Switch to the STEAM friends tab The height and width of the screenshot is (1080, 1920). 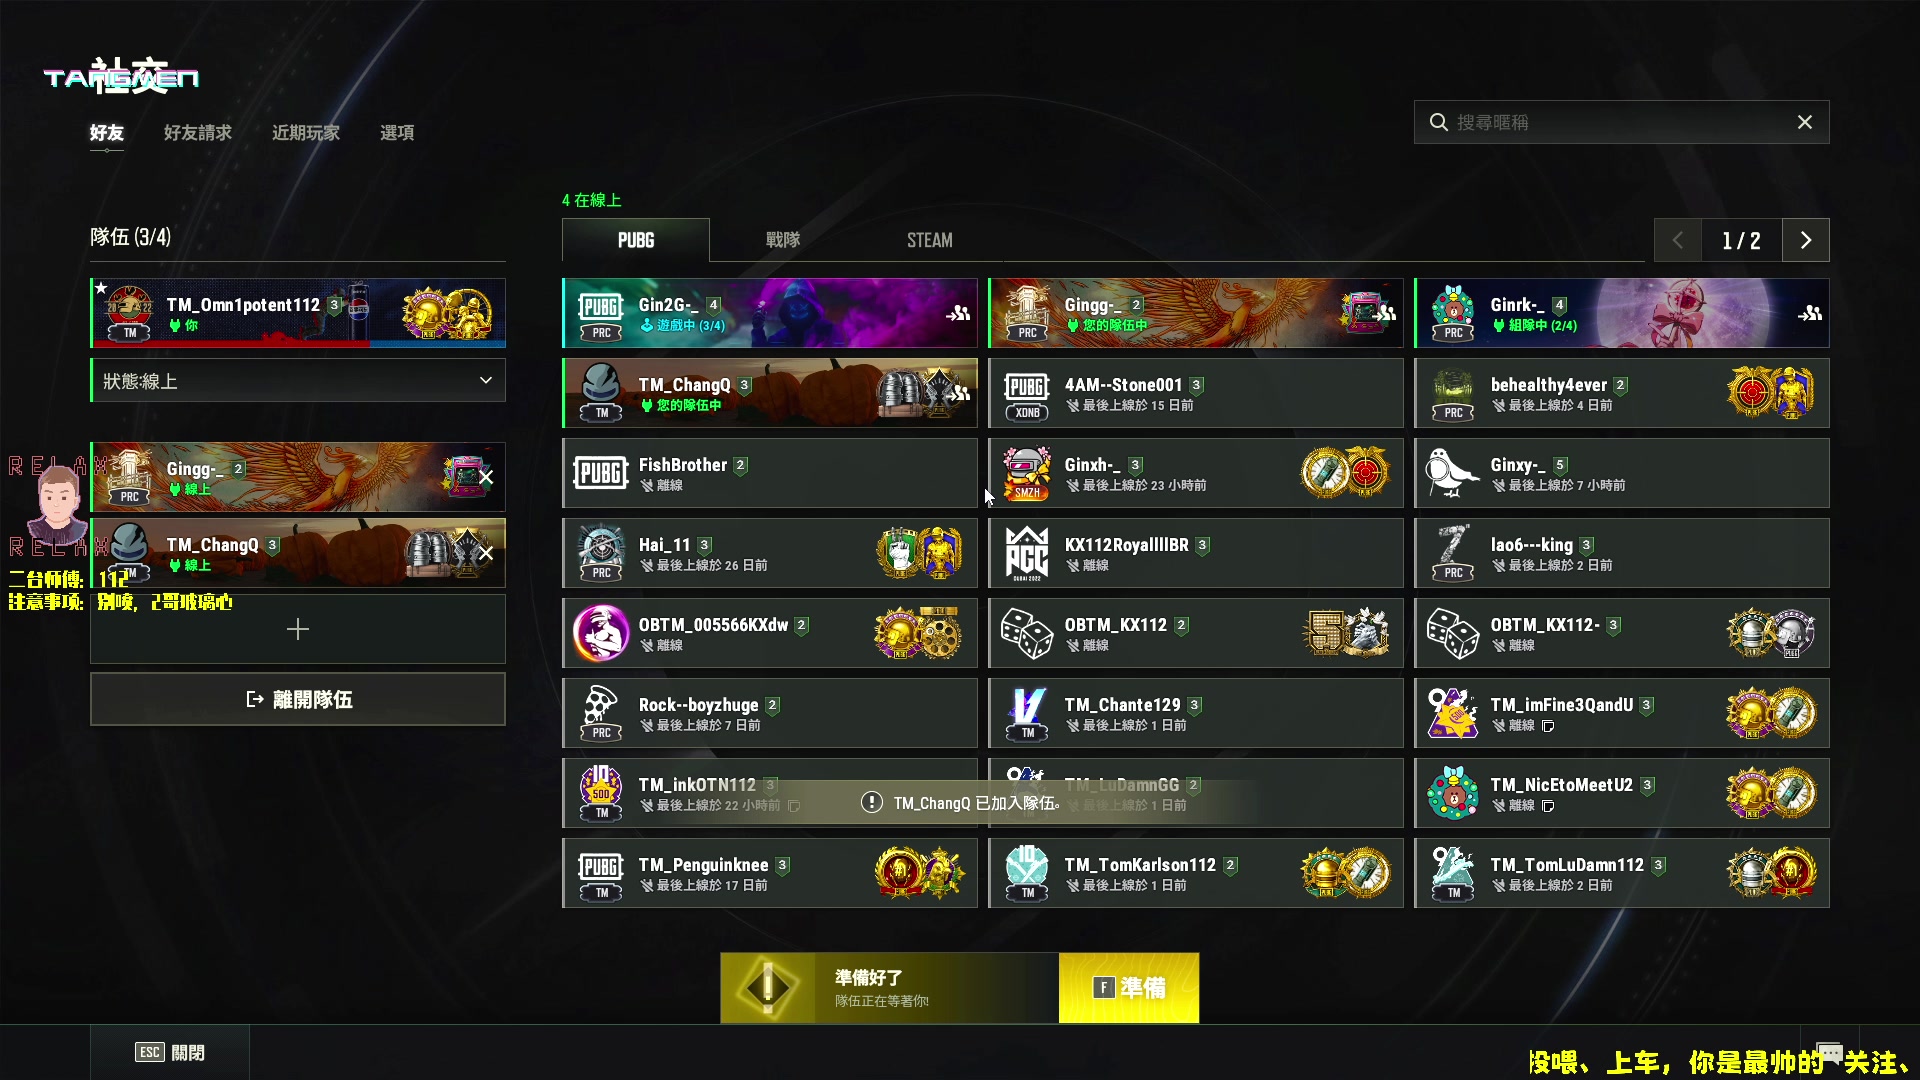930,240
